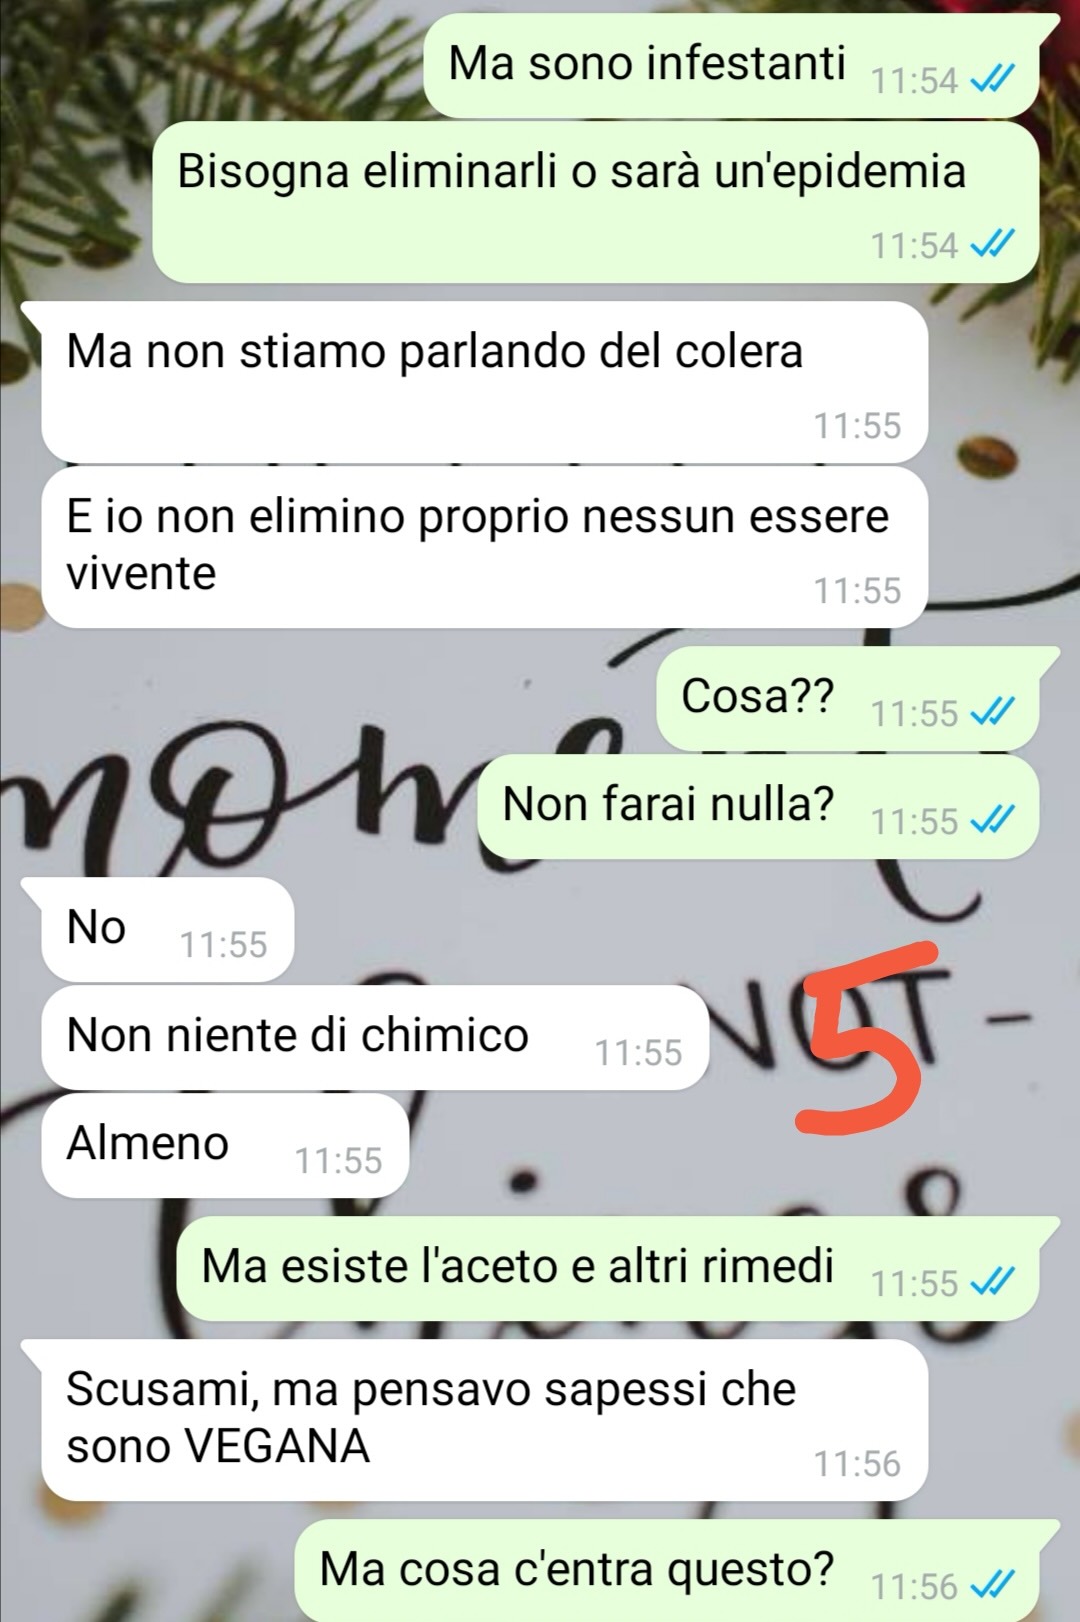Tap the 11:56 timestamp on the VEGANA message
Viewport: 1080px width, 1622px height.
coord(857,1464)
